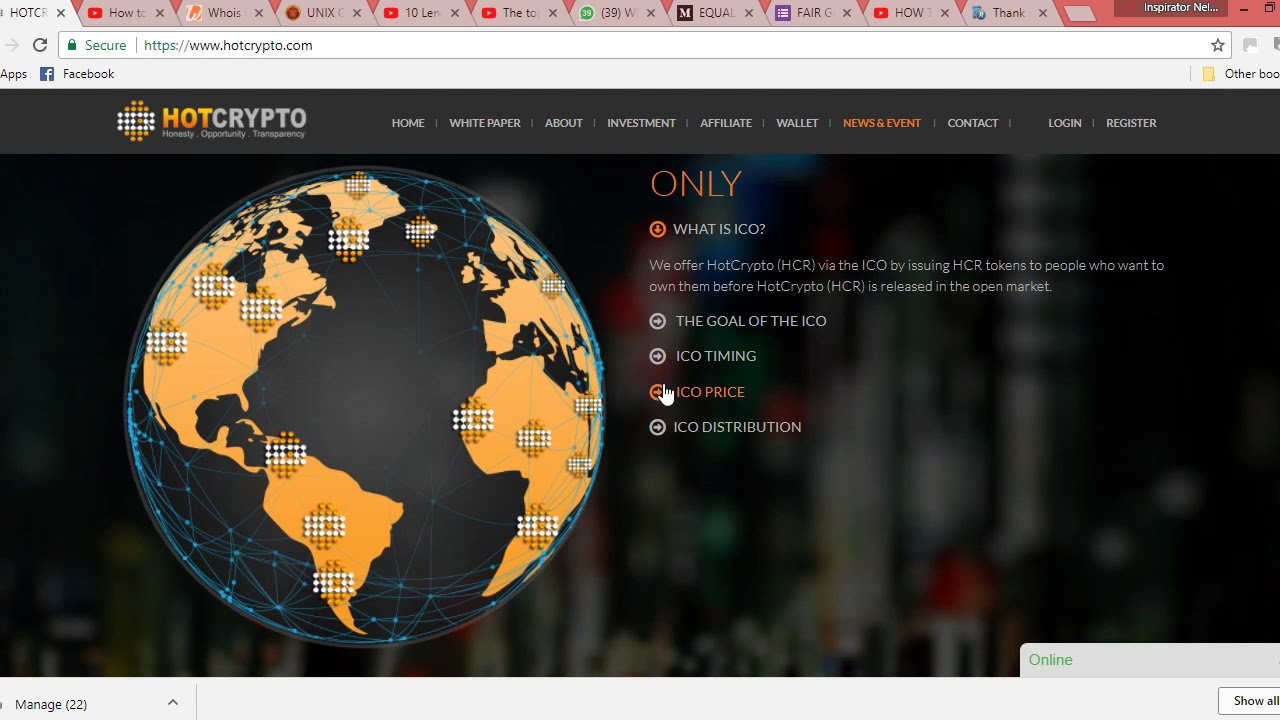Open the Other bookmarks folder
This screenshot has height=720, width=1280.
[x=1240, y=74]
